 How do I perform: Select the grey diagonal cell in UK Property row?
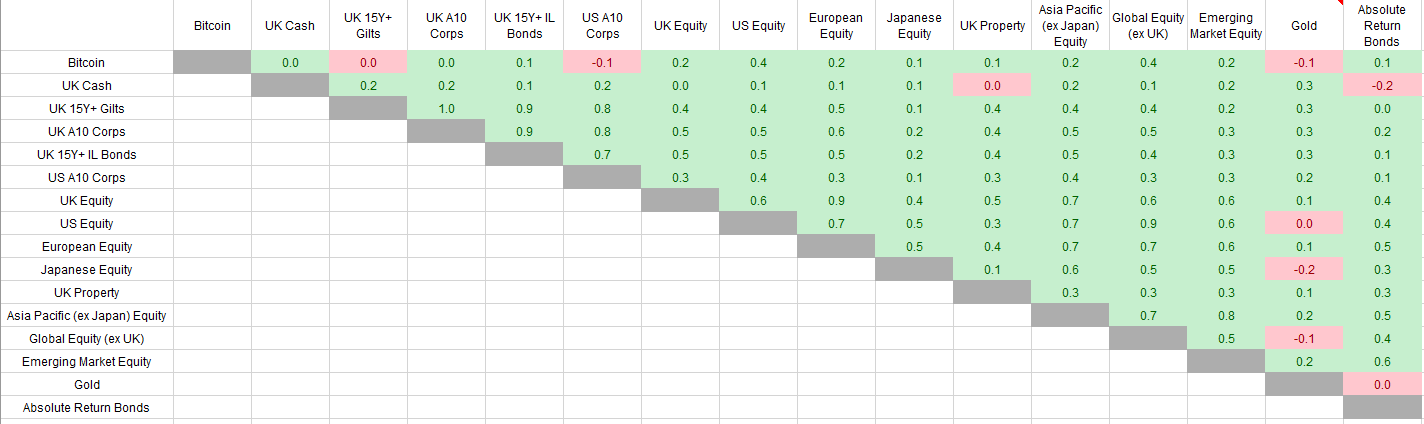[992, 292]
